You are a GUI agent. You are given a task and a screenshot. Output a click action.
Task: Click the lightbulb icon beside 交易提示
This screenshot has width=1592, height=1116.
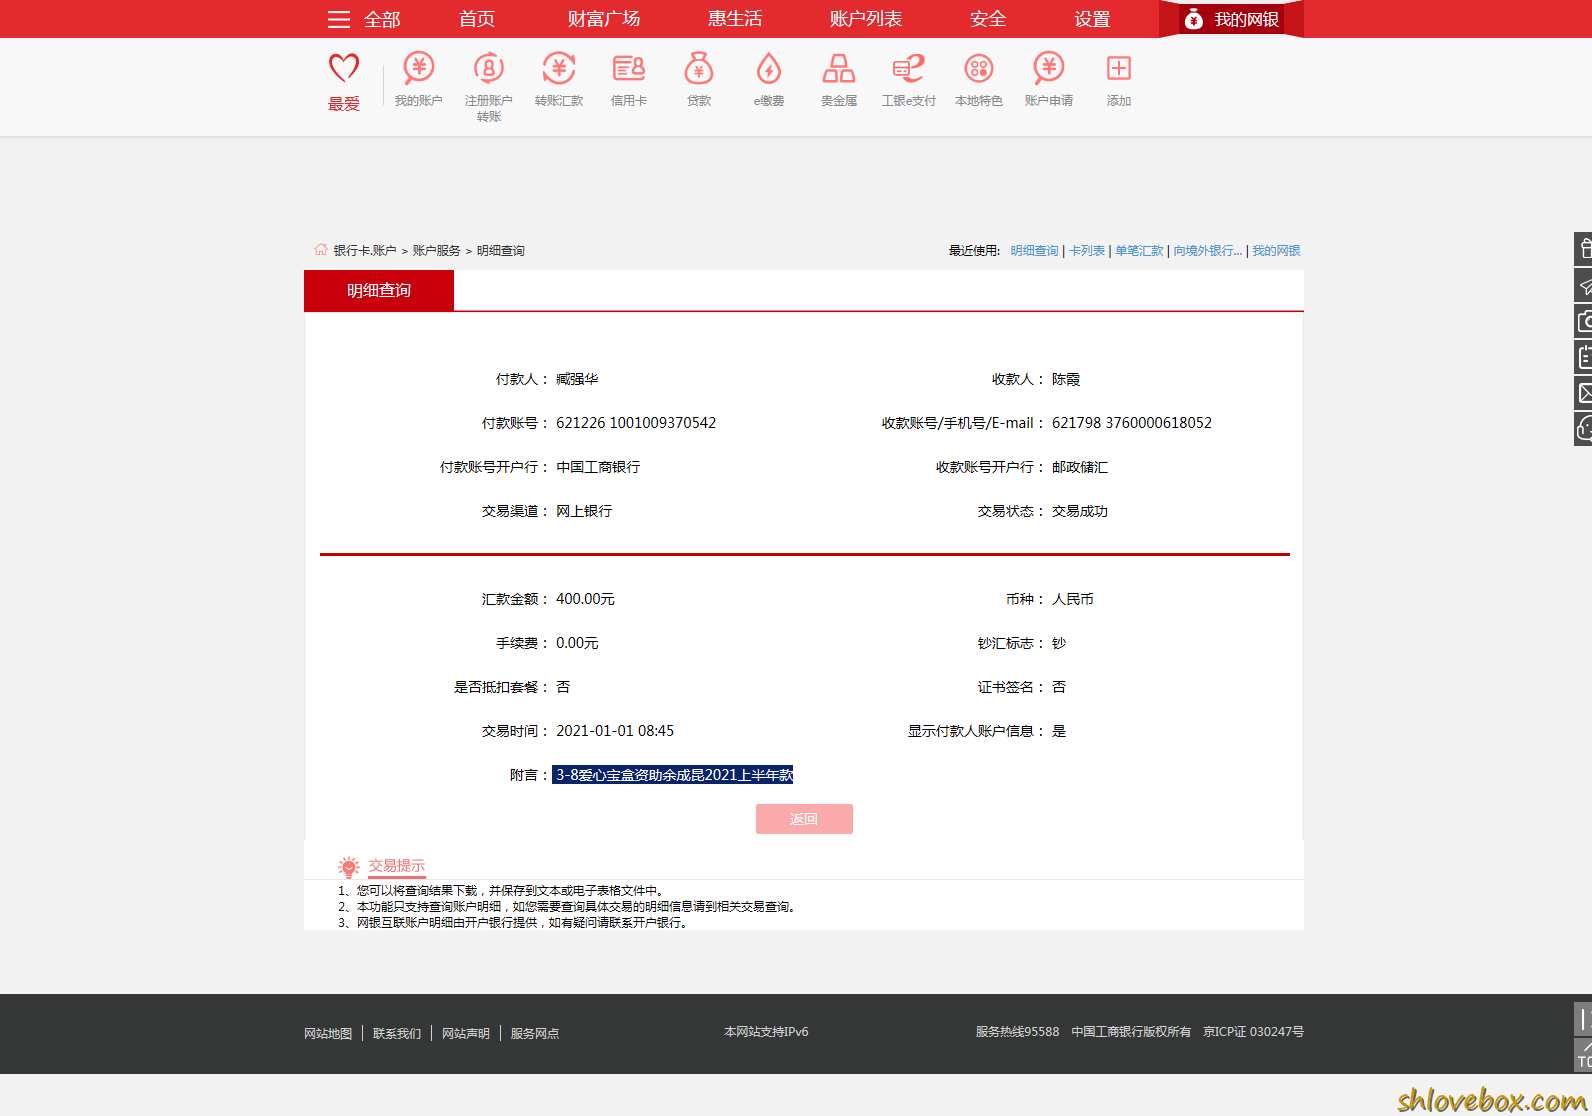tap(348, 867)
